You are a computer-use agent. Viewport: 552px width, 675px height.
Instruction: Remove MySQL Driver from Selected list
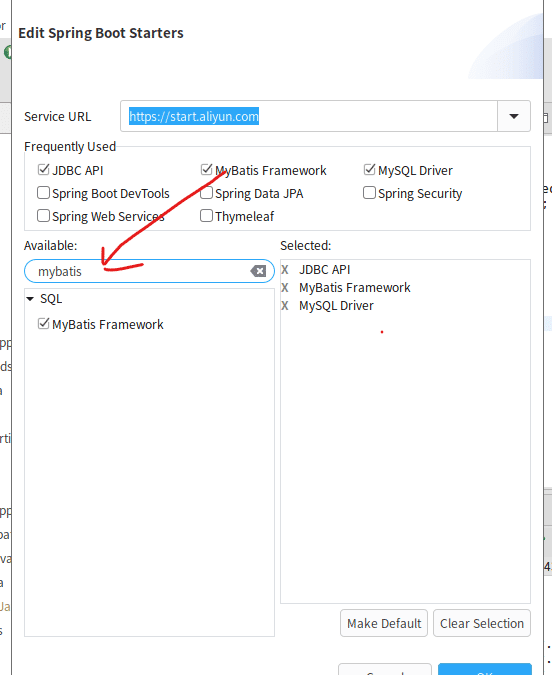click(285, 306)
